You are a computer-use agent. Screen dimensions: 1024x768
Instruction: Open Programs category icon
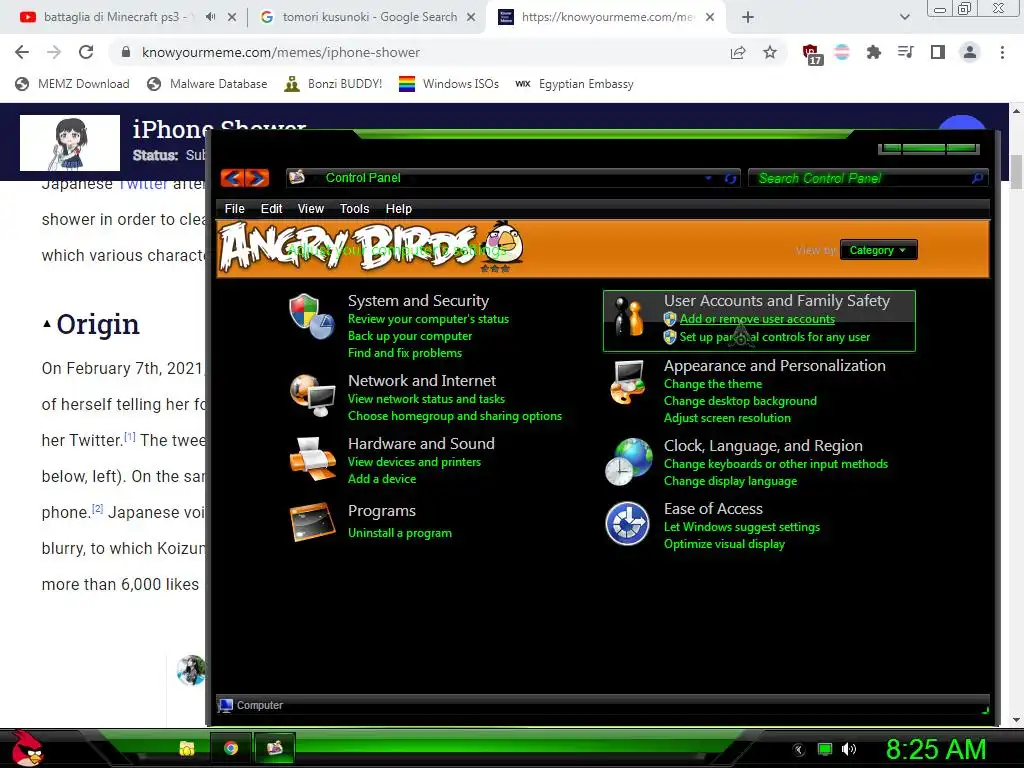tap(312, 521)
